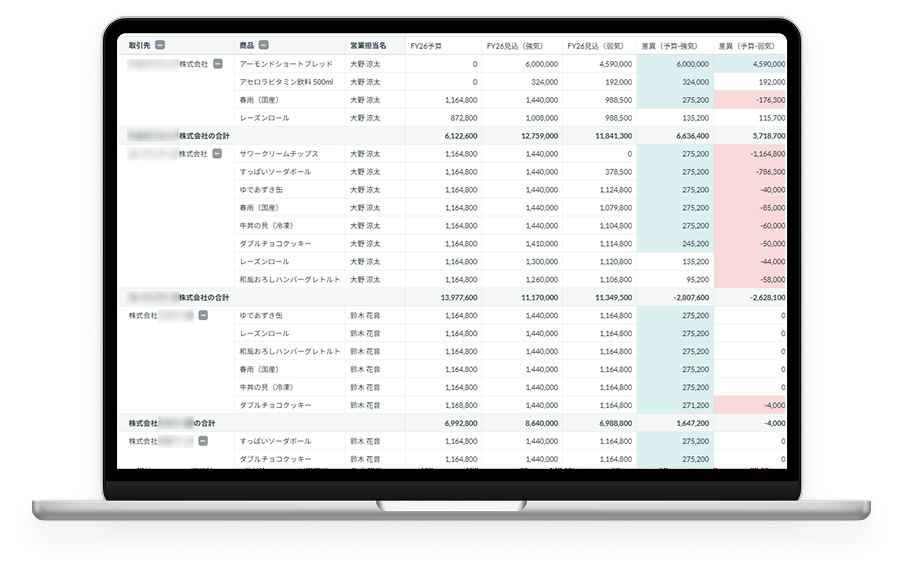Image resolution: width=903 pixels, height=569 pixels.
Task: Collapse company group starting with ゆであずき缶 by 鈴木 花音
Action: click(x=203, y=316)
